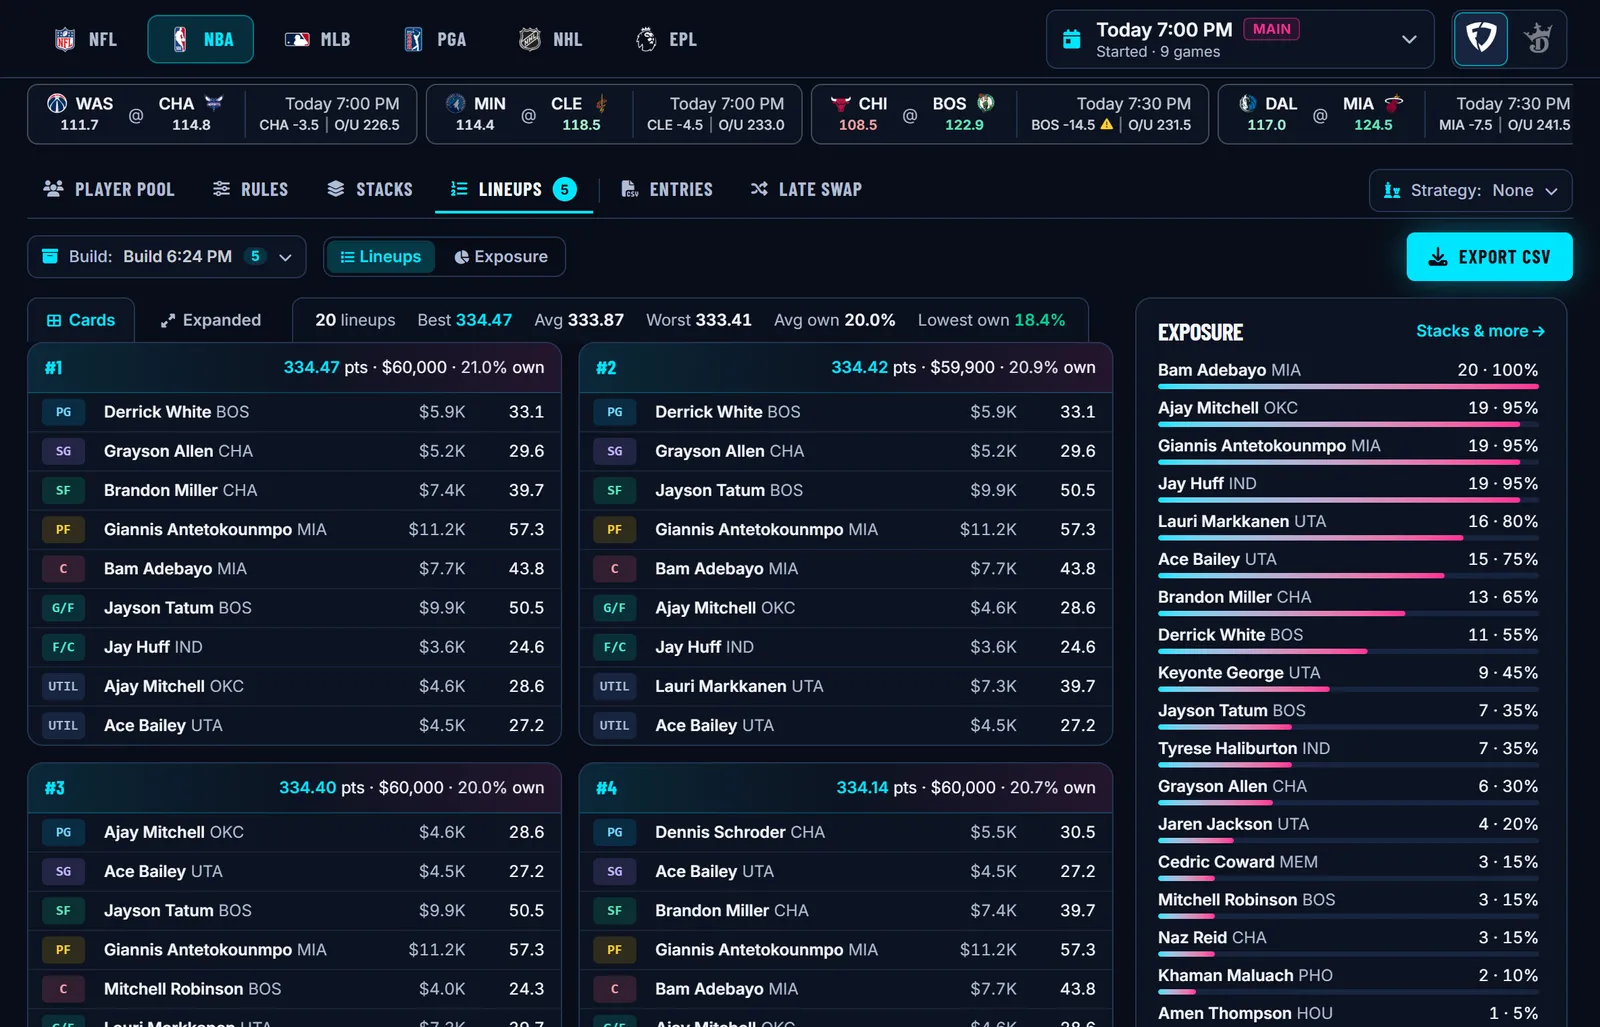Click the download icon on Export CSV
1600x1027 pixels.
point(1438,257)
